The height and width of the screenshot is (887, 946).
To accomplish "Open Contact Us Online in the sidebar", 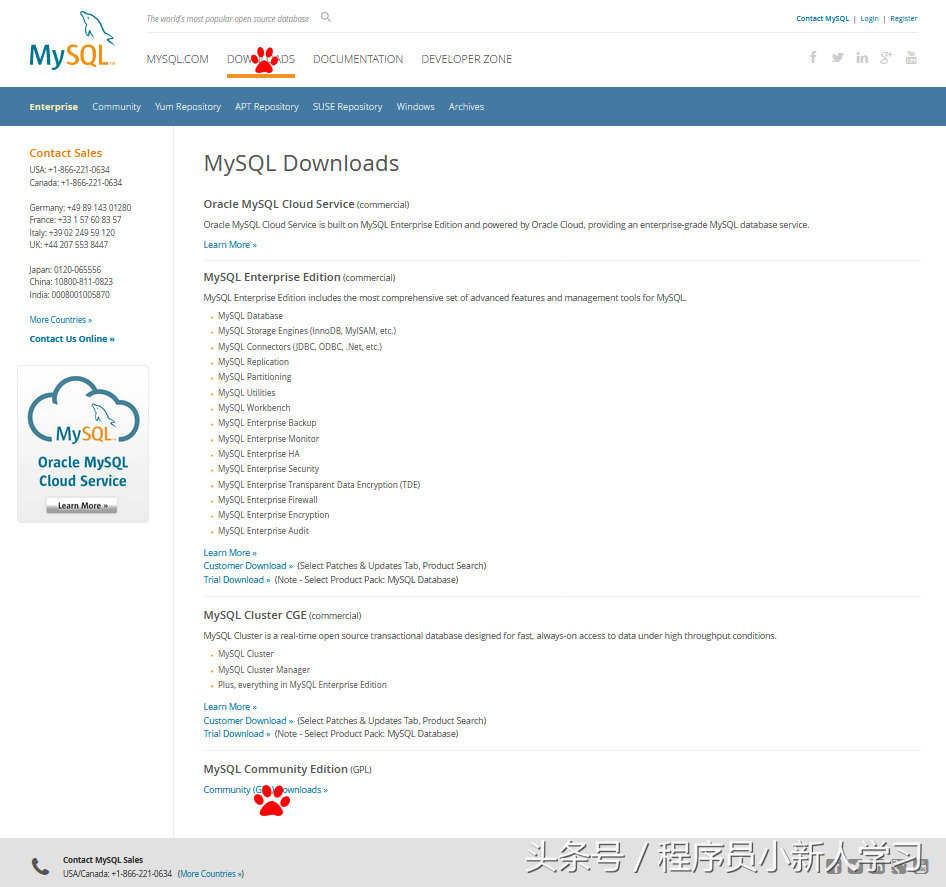I will 71,338.
